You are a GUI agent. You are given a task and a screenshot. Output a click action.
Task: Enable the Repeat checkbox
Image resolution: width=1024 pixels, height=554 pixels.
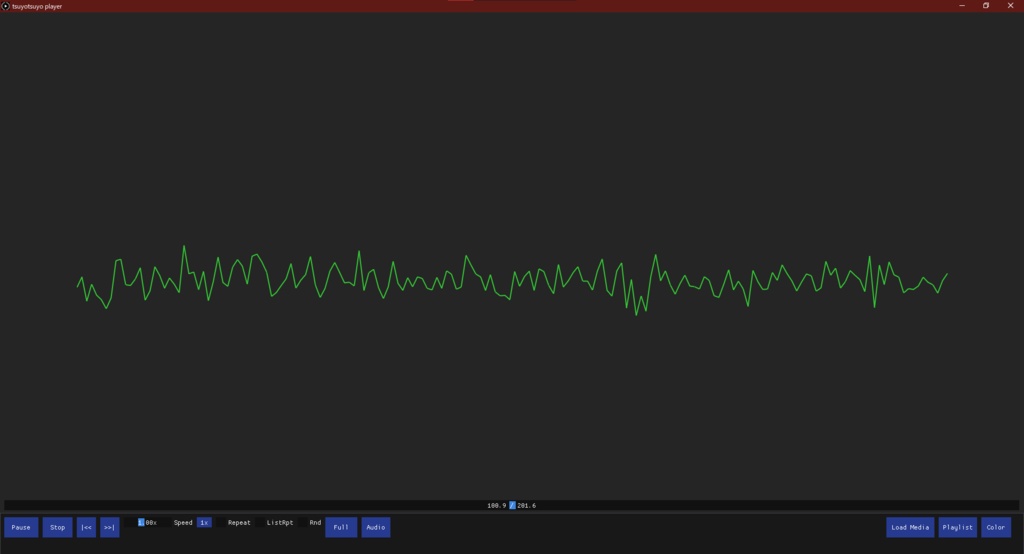(221, 523)
